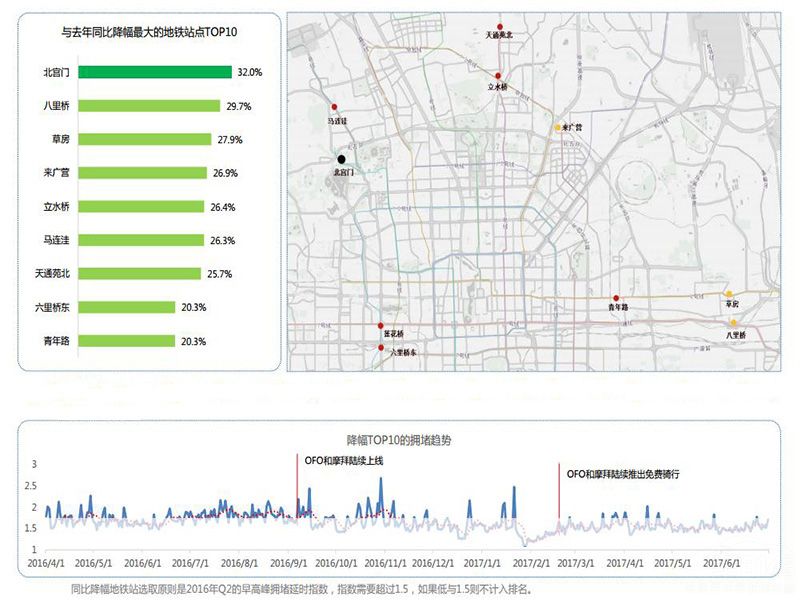Viewport: 800px width, 600px height.
Task: Click the 2016/11/1 date on the x-axis
Action: [385, 564]
